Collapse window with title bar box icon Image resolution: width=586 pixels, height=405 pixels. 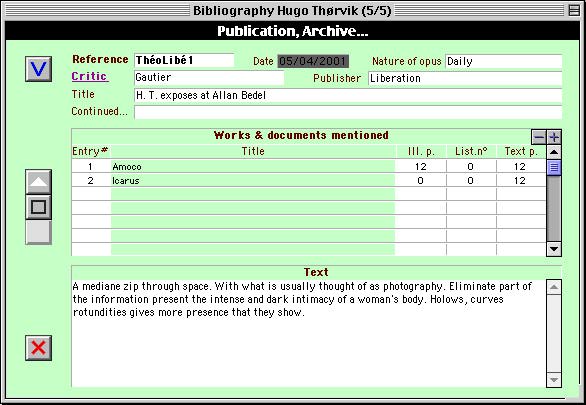click(574, 10)
